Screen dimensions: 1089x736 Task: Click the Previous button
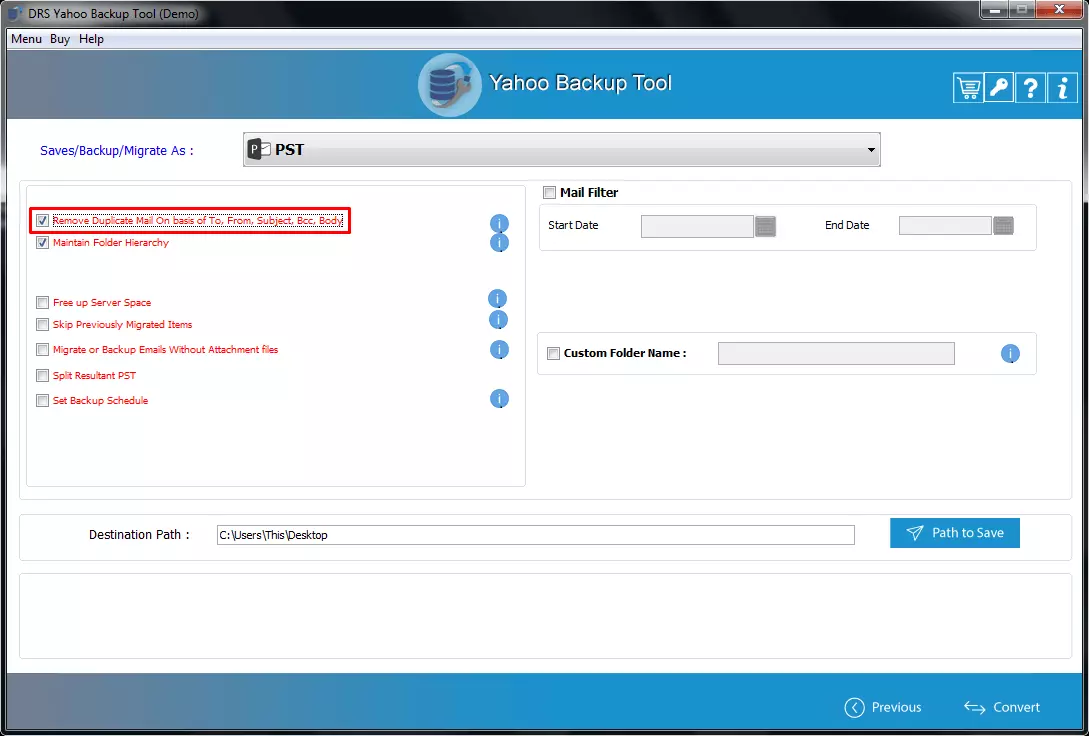coord(883,707)
